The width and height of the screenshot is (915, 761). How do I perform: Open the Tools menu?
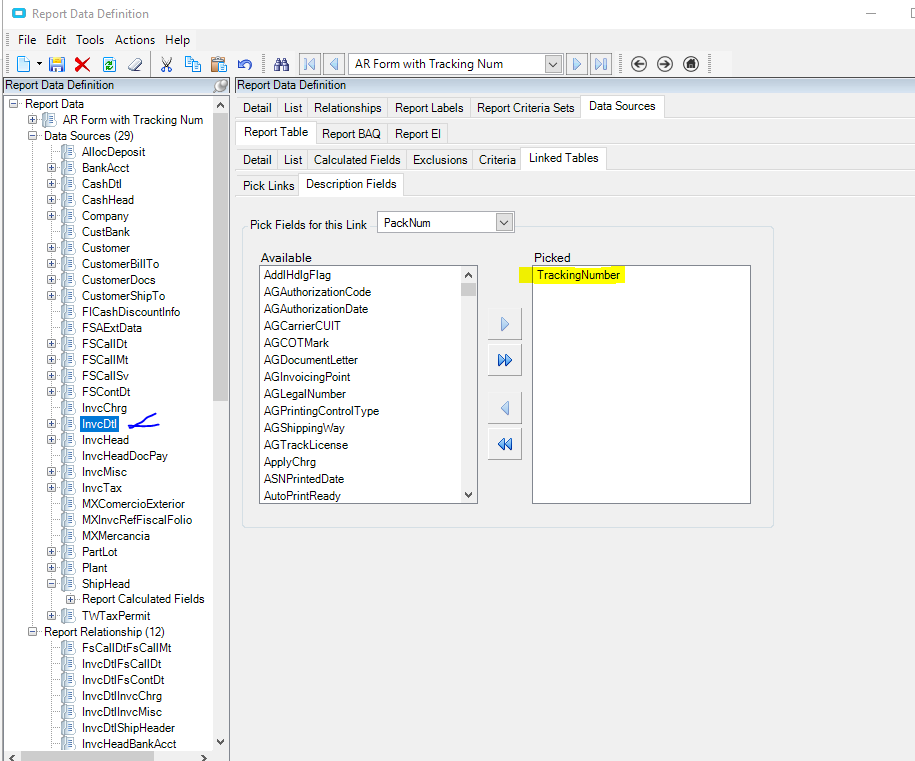90,40
